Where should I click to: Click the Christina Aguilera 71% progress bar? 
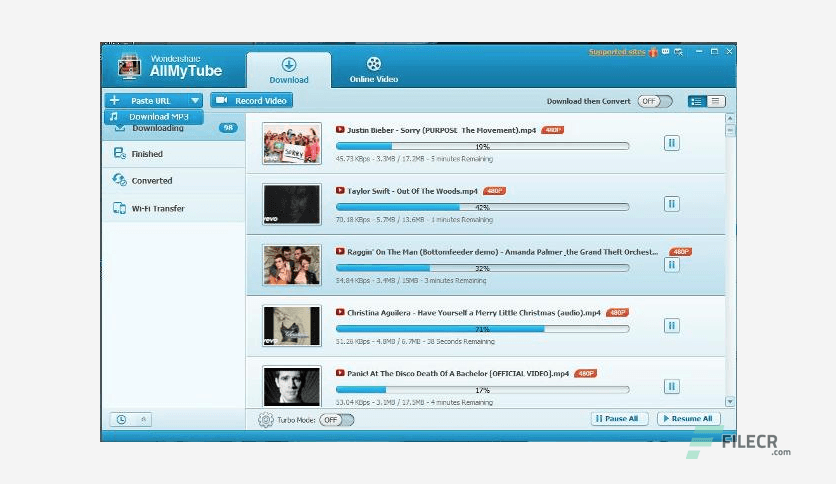pos(483,329)
